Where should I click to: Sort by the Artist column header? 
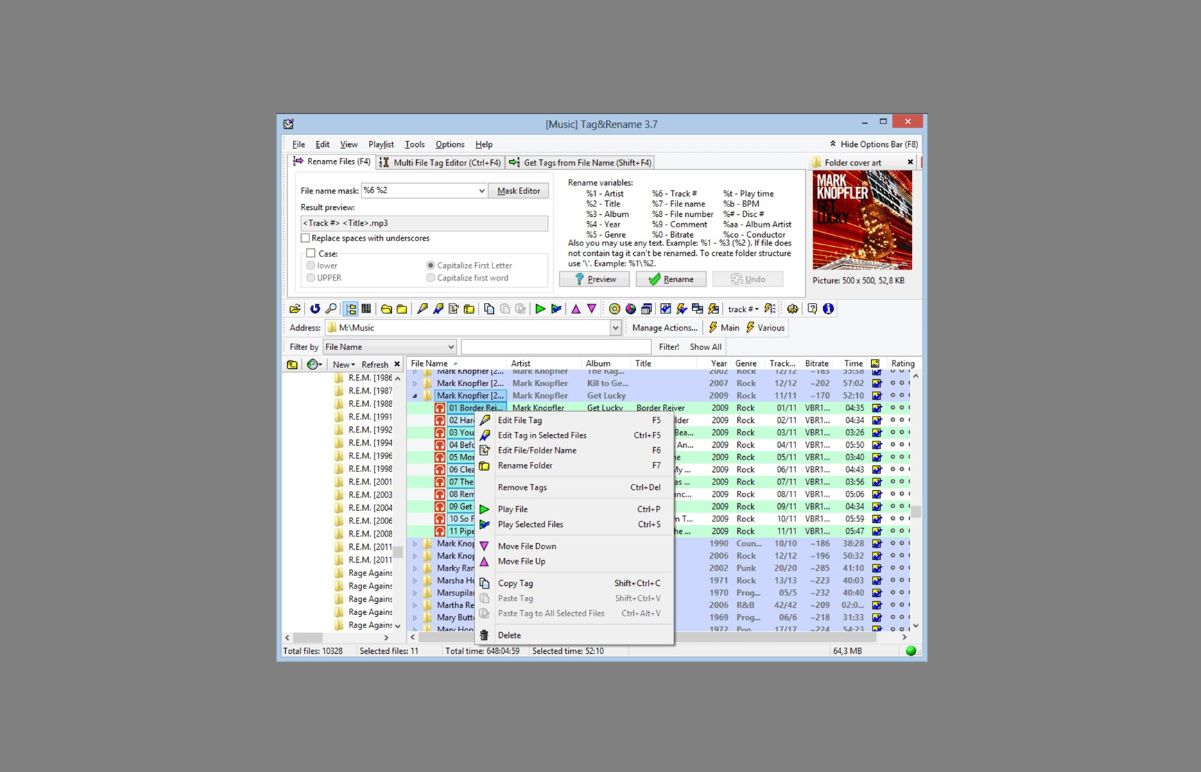click(x=545, y=364)
